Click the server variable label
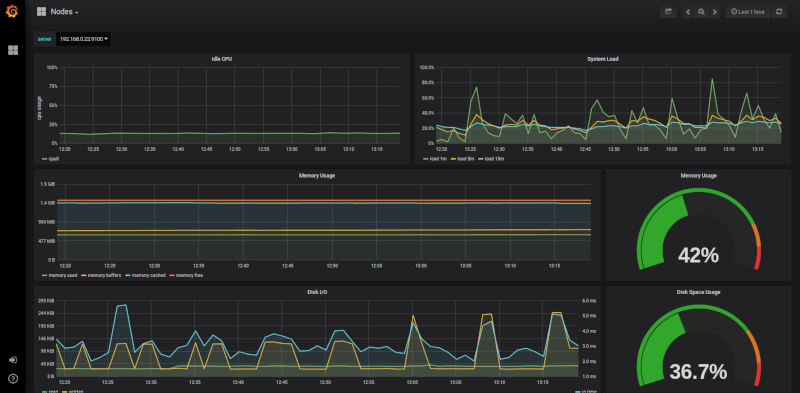The width and height of the screenshot is (800, 393). pyautogui.click(x=44, y=39)
